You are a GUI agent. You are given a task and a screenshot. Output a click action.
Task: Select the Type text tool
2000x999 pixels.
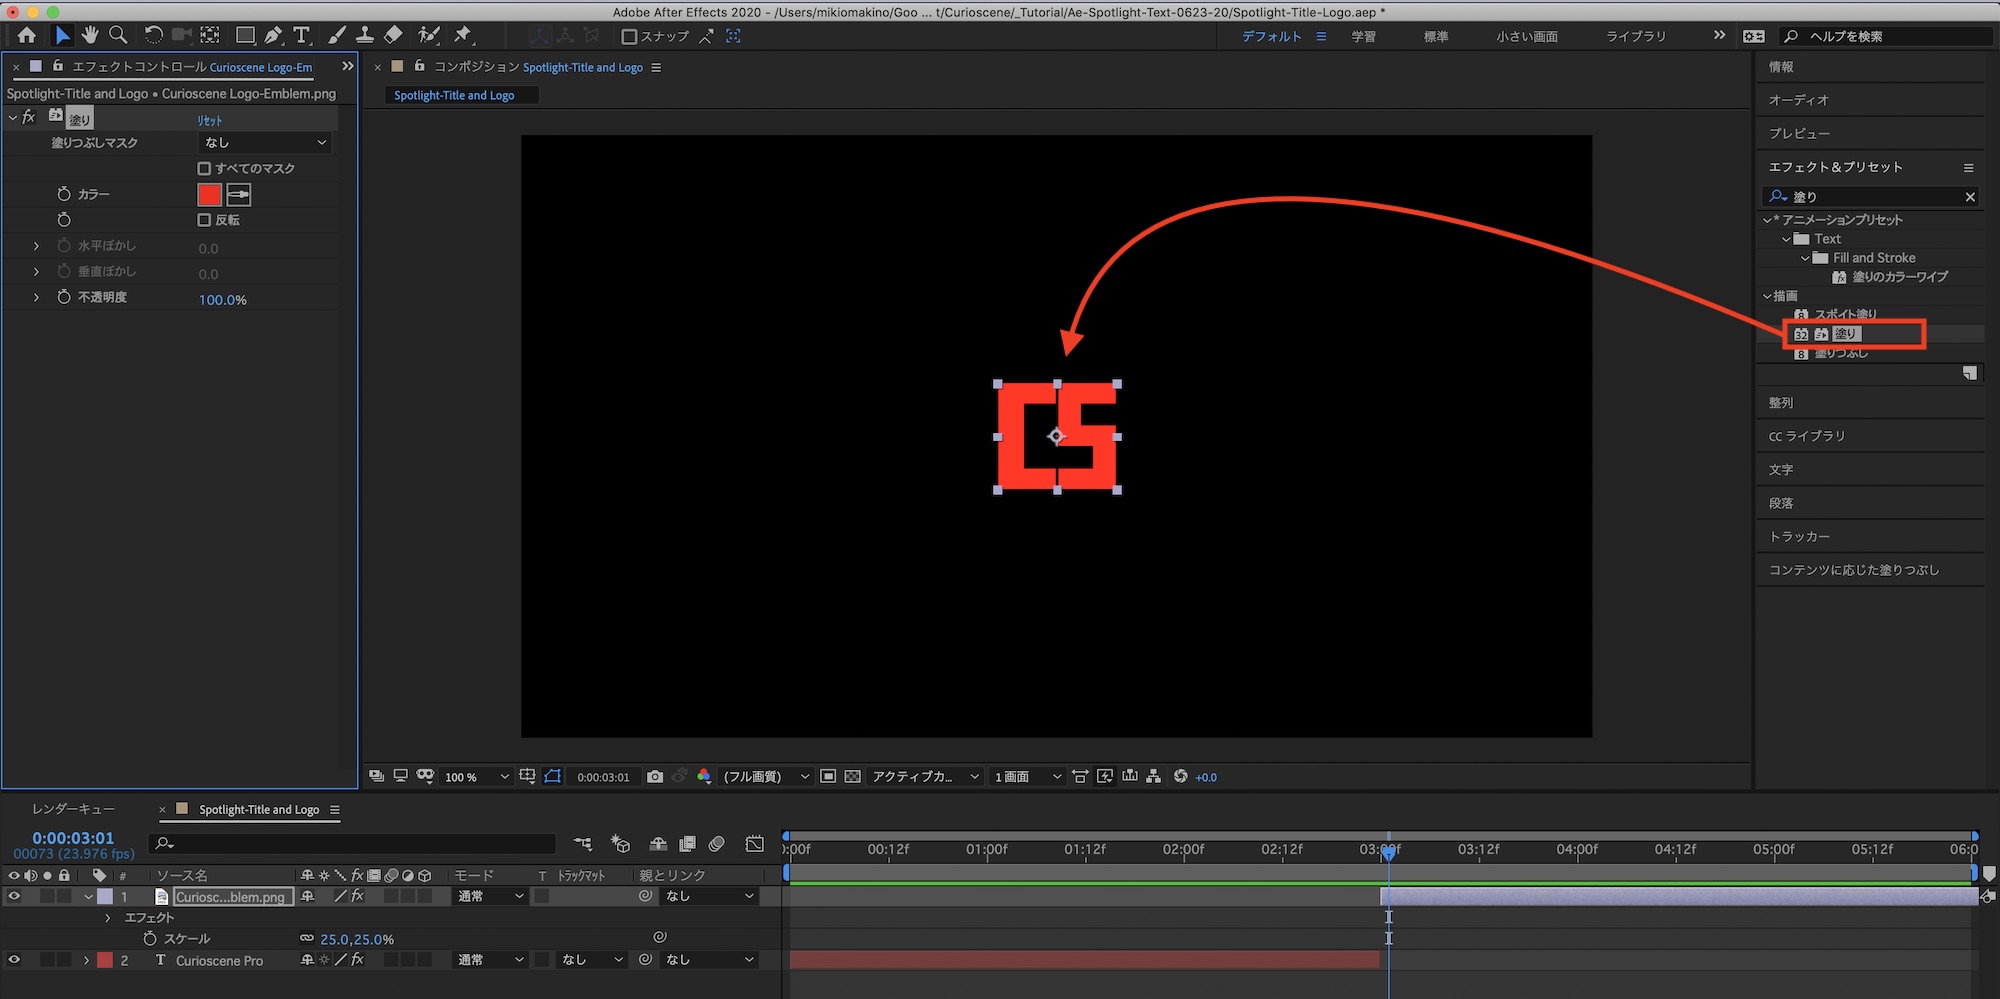tap(301, 35)
